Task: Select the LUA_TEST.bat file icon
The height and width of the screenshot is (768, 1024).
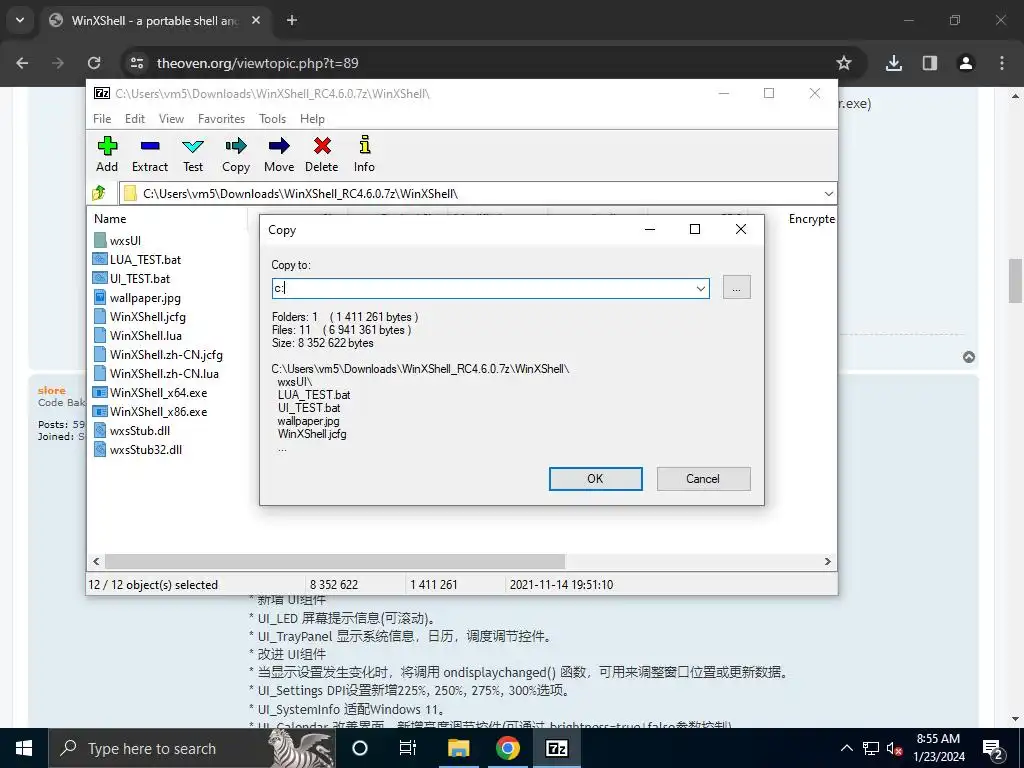Action: [x=99, y=259]
